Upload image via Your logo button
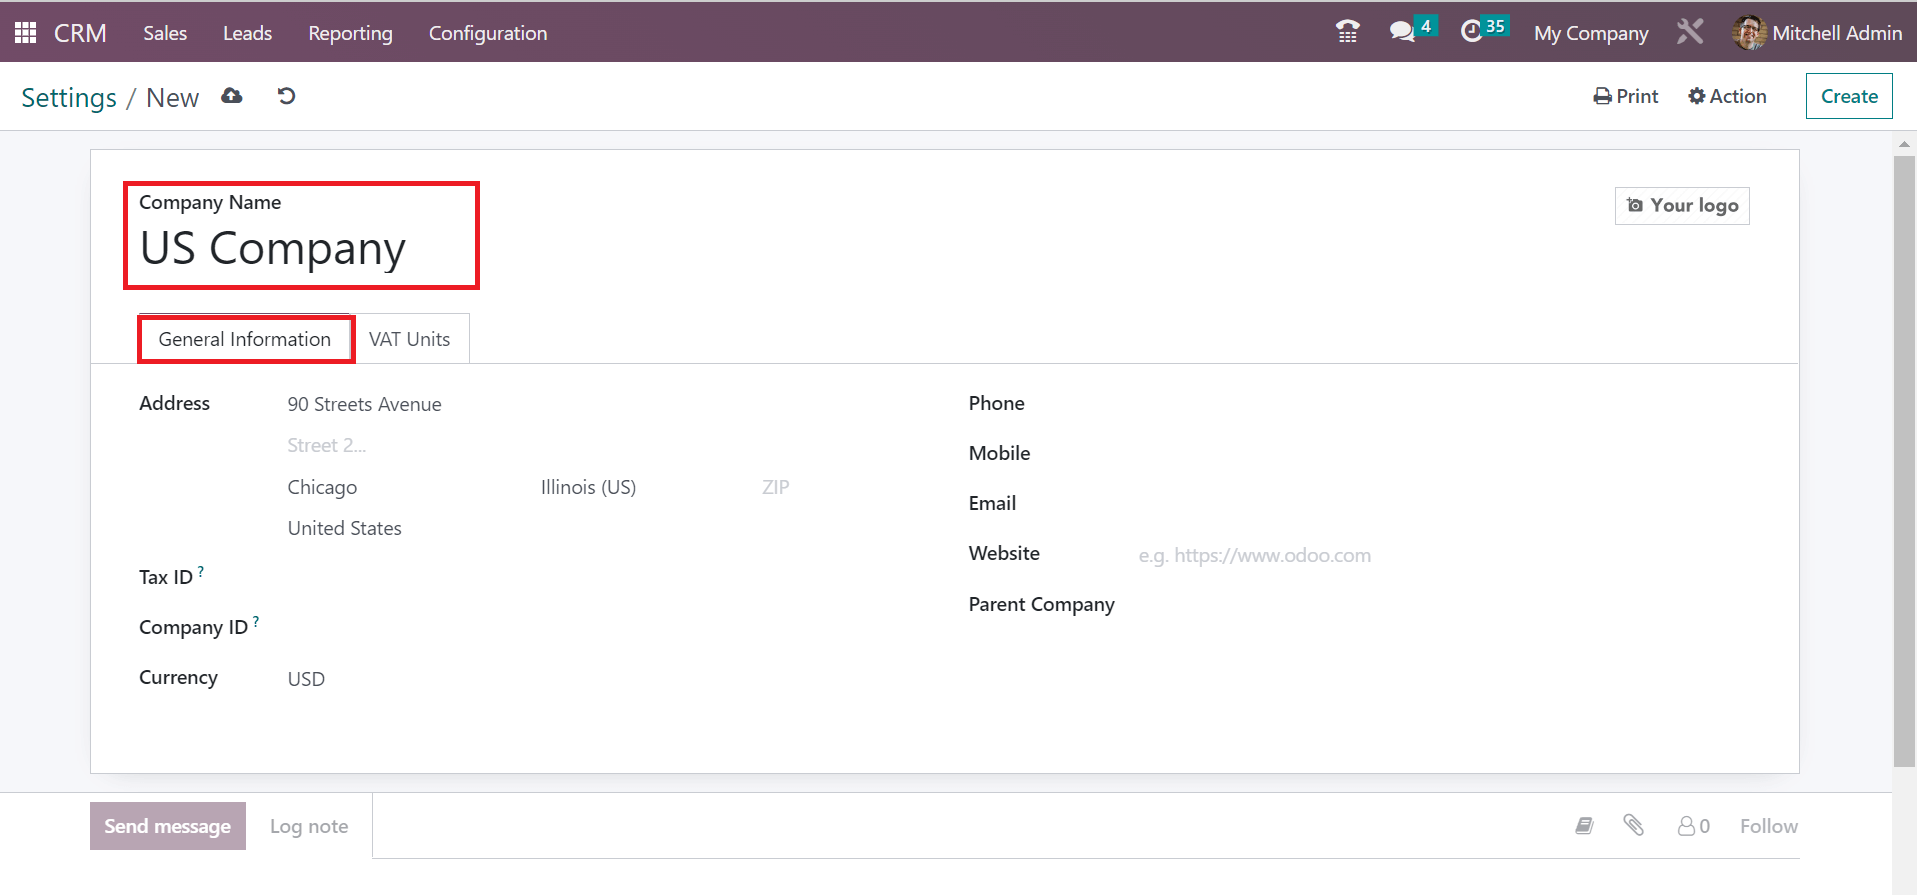Screen dimensions: 1917x895 pos(1682,206)
